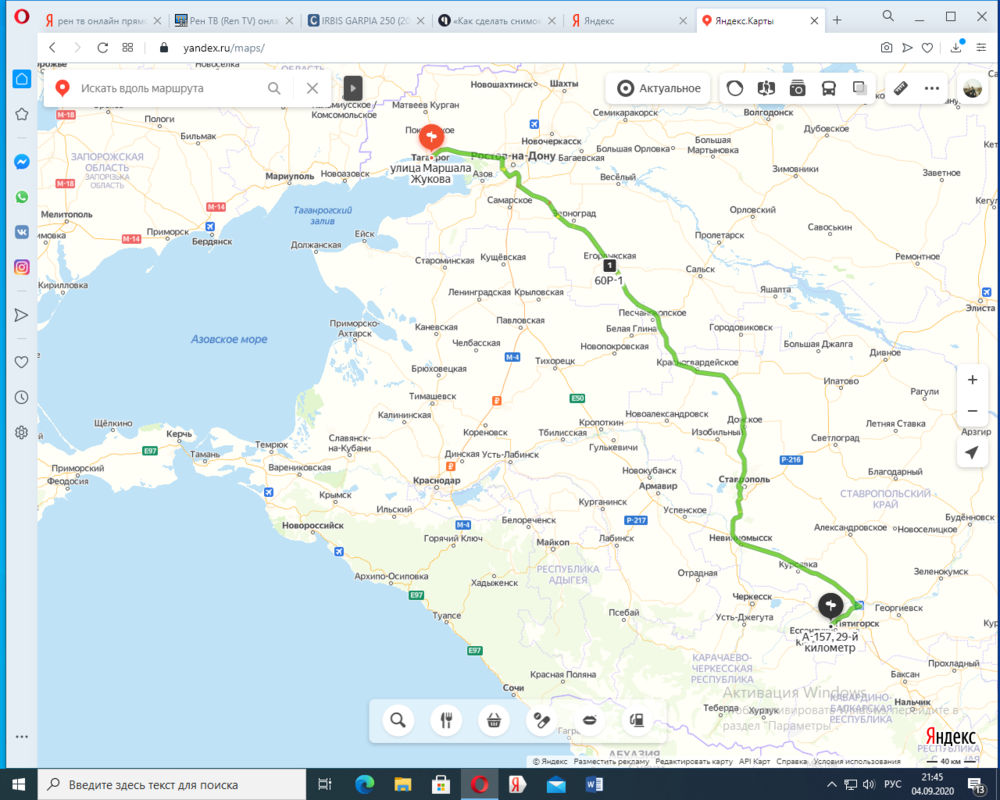Image resolution: width=1000 pixels, height=800 pixels.
Task: Open a new tab with plus button
Action: click(x=837, y=20)
